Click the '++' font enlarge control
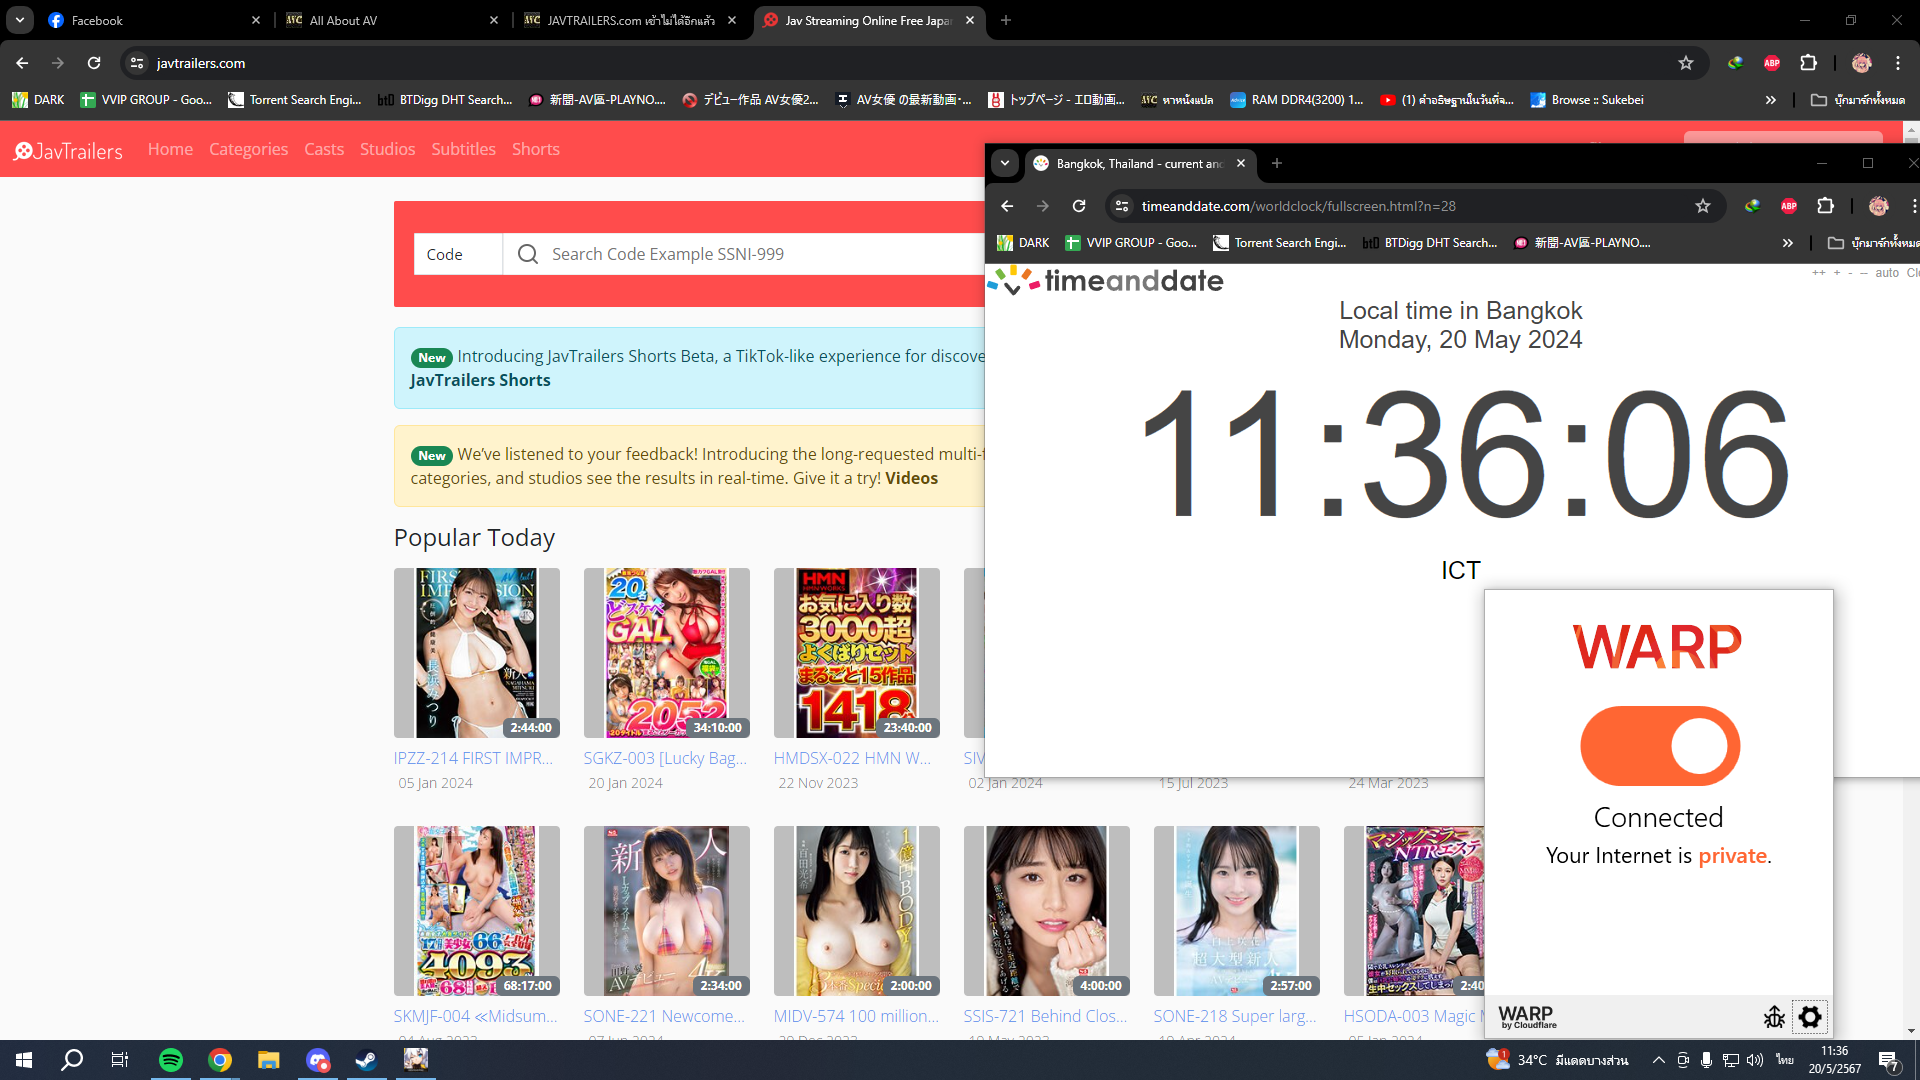 [1818, 273]
